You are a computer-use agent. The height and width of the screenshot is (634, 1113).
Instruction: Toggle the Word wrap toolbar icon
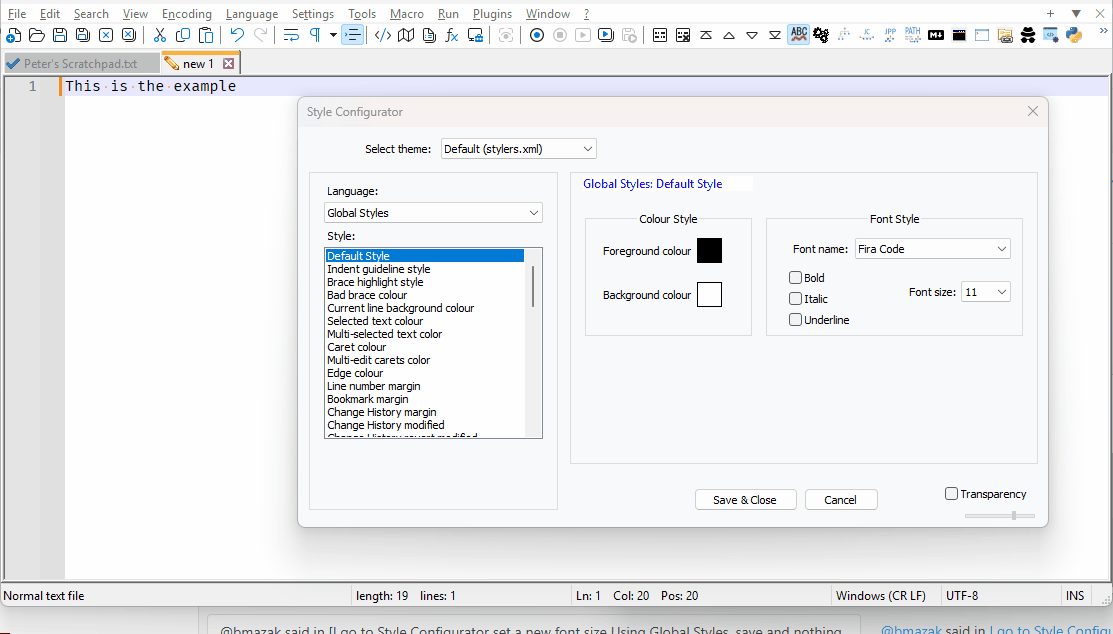(291, 35)
